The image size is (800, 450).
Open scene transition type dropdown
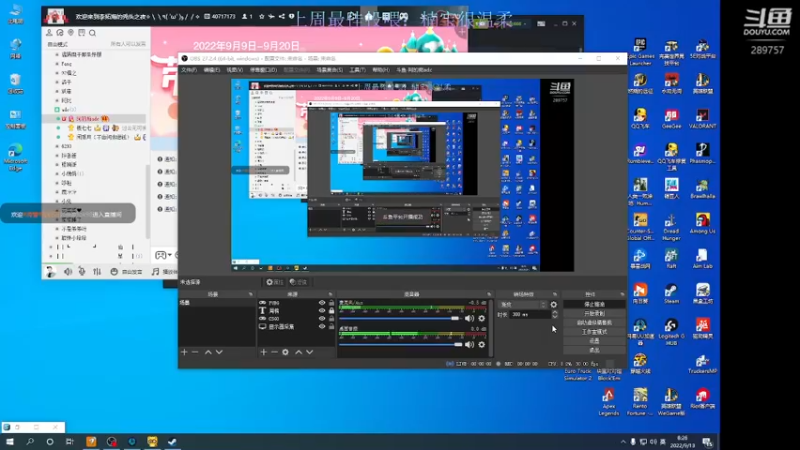click(522, 305)
